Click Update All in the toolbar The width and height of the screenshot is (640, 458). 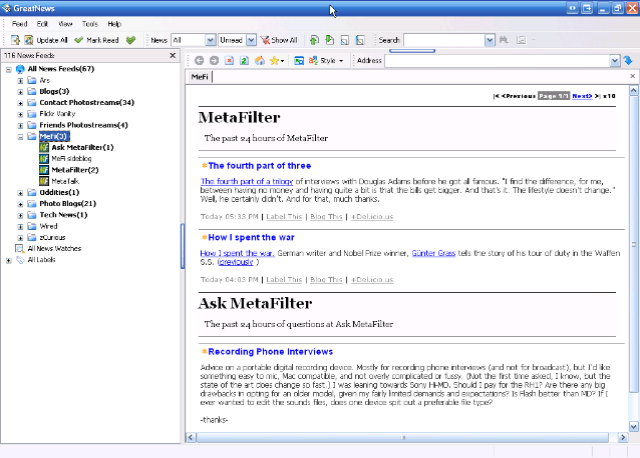point(52,40)
